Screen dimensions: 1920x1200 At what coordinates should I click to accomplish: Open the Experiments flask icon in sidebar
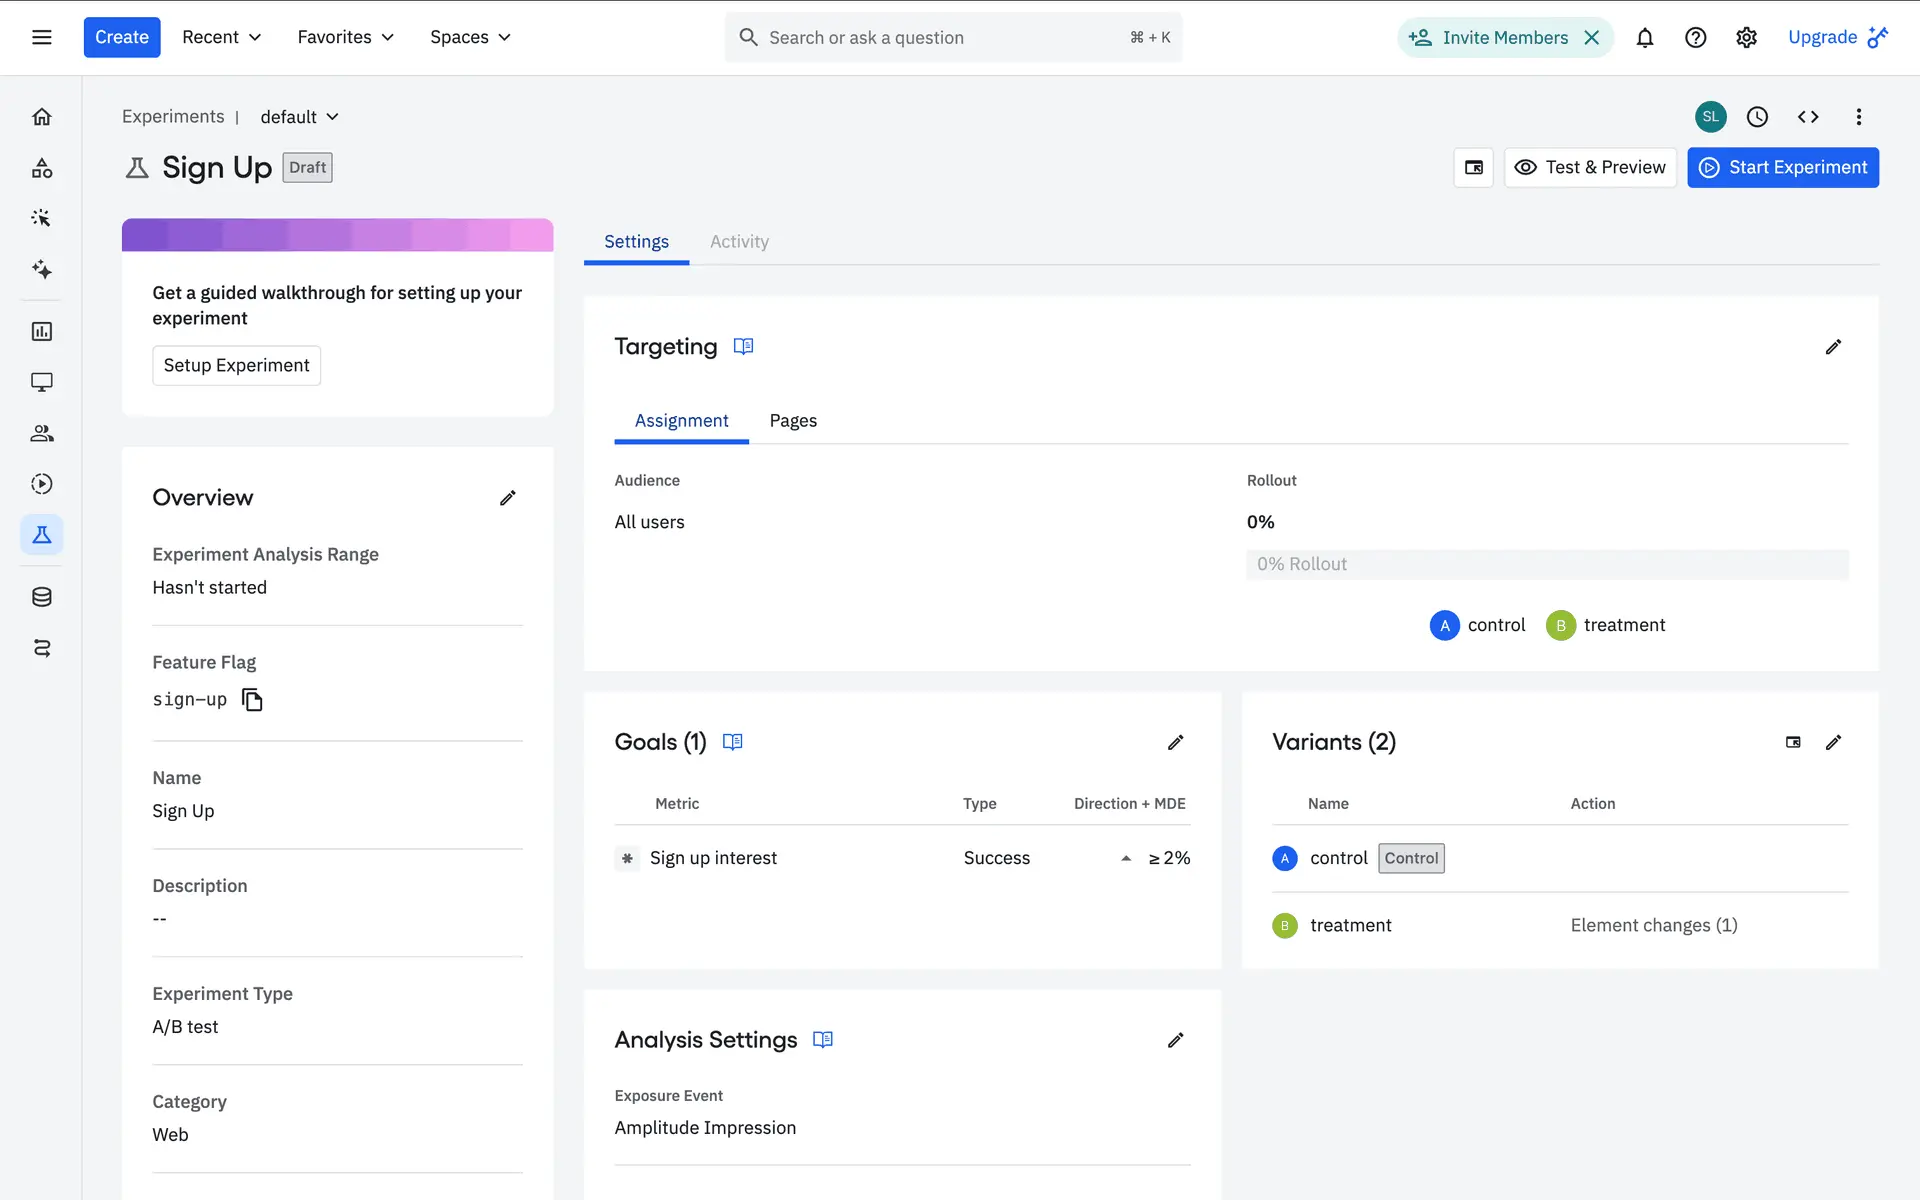pyautogui.click(x=41, y=535)
